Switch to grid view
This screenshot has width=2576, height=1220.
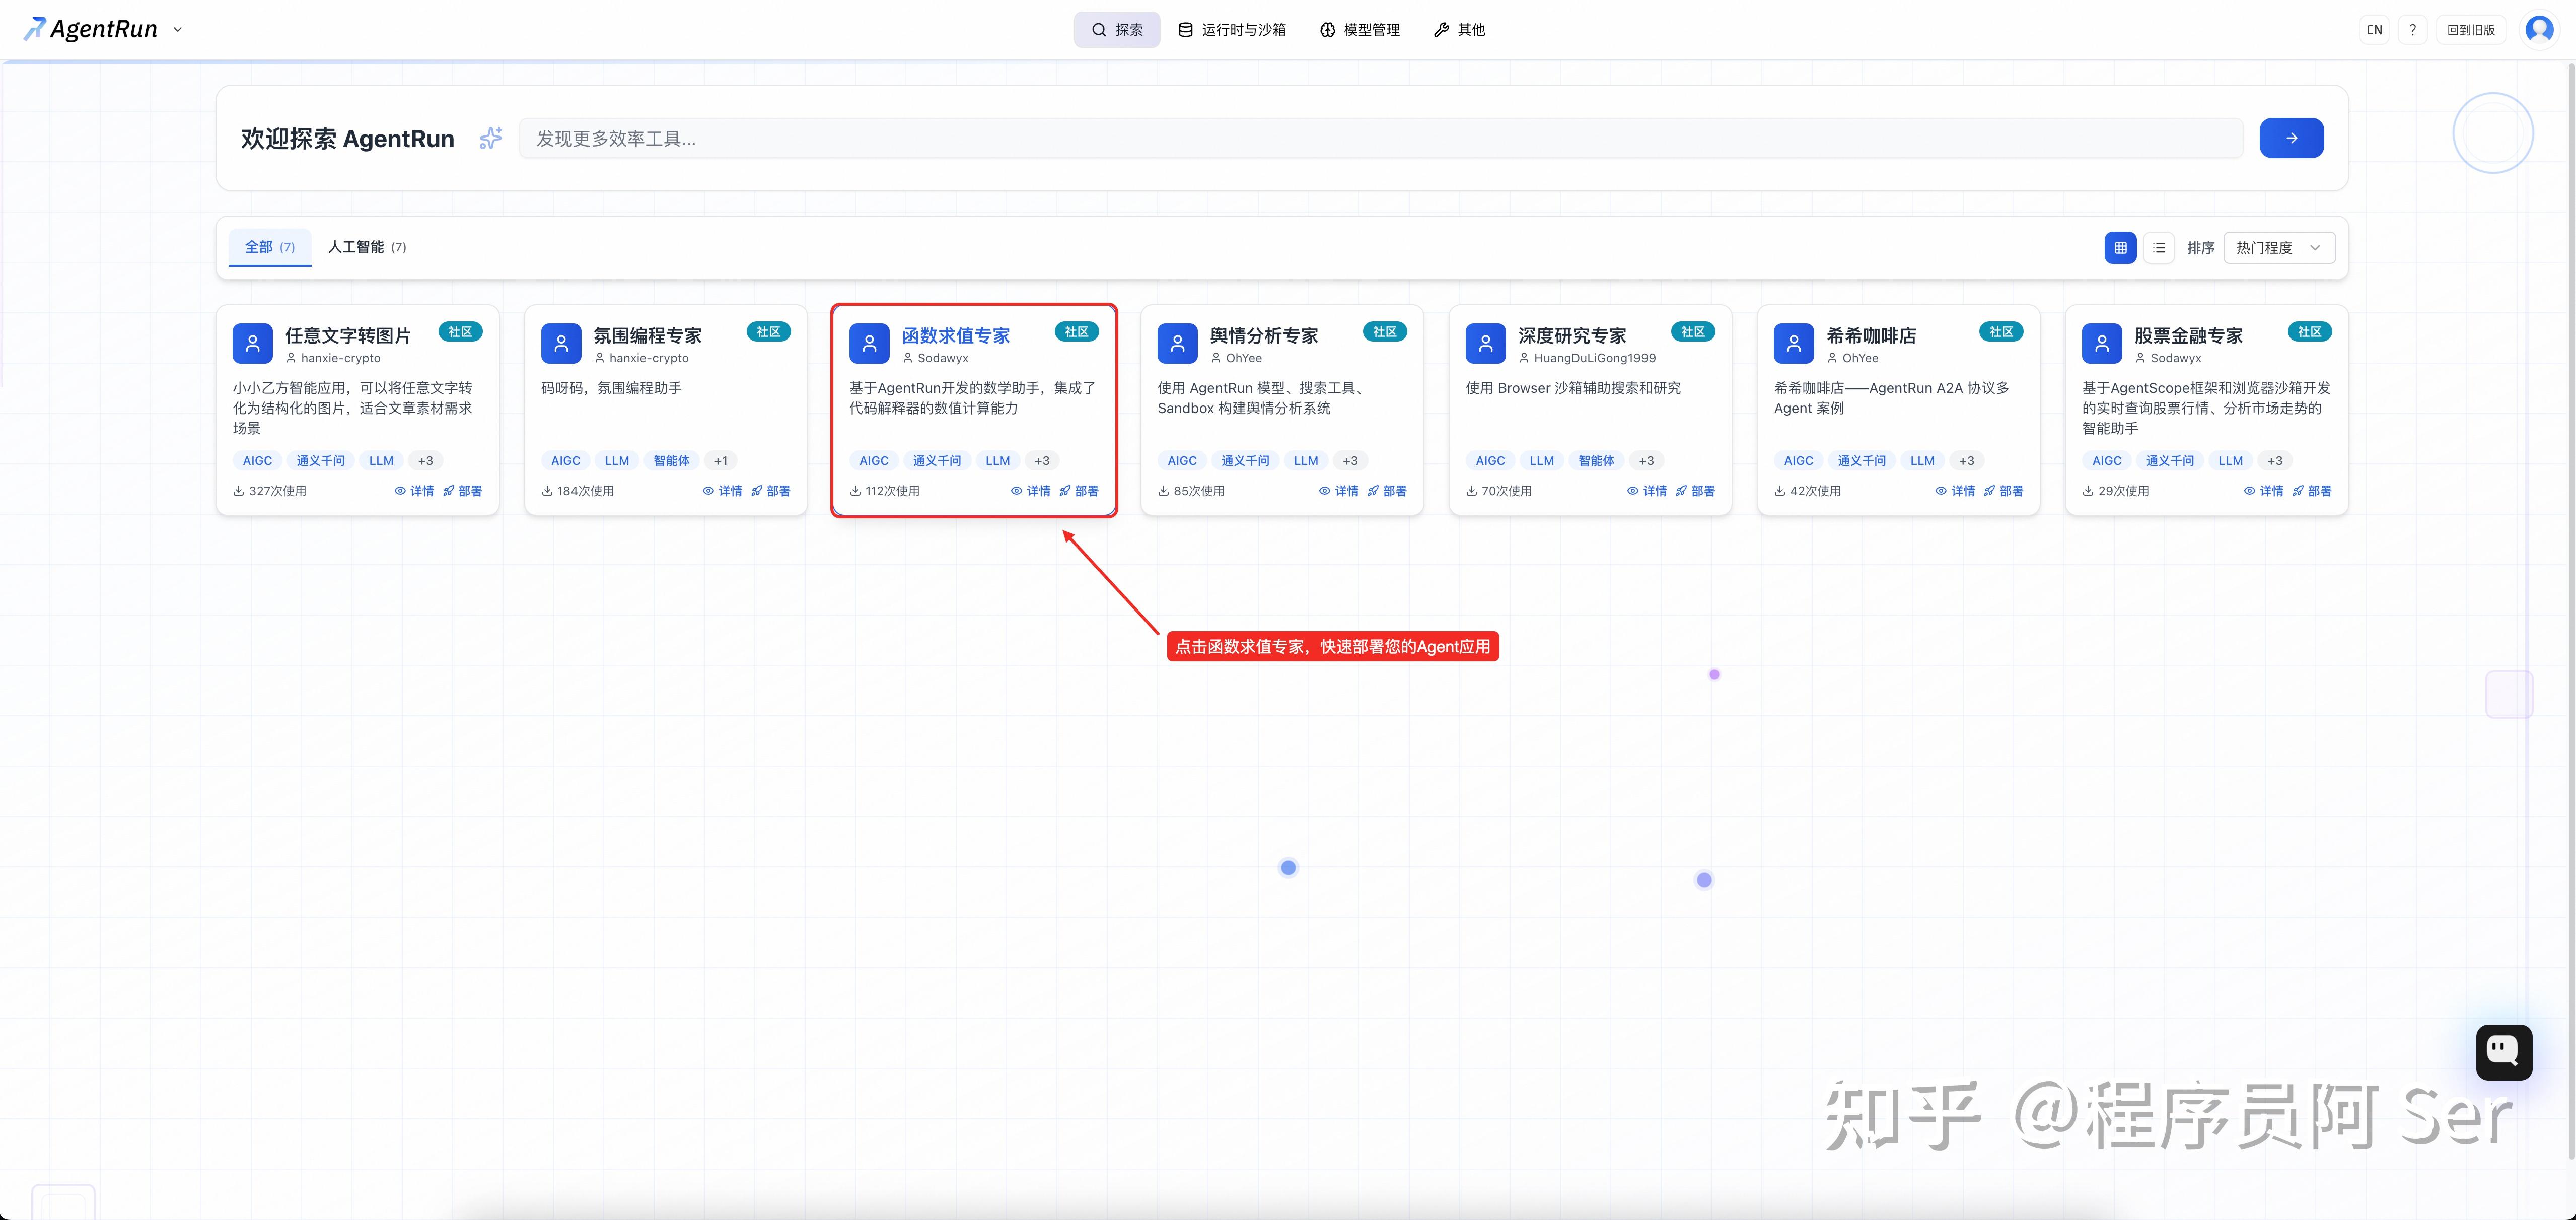[2120, 248]
